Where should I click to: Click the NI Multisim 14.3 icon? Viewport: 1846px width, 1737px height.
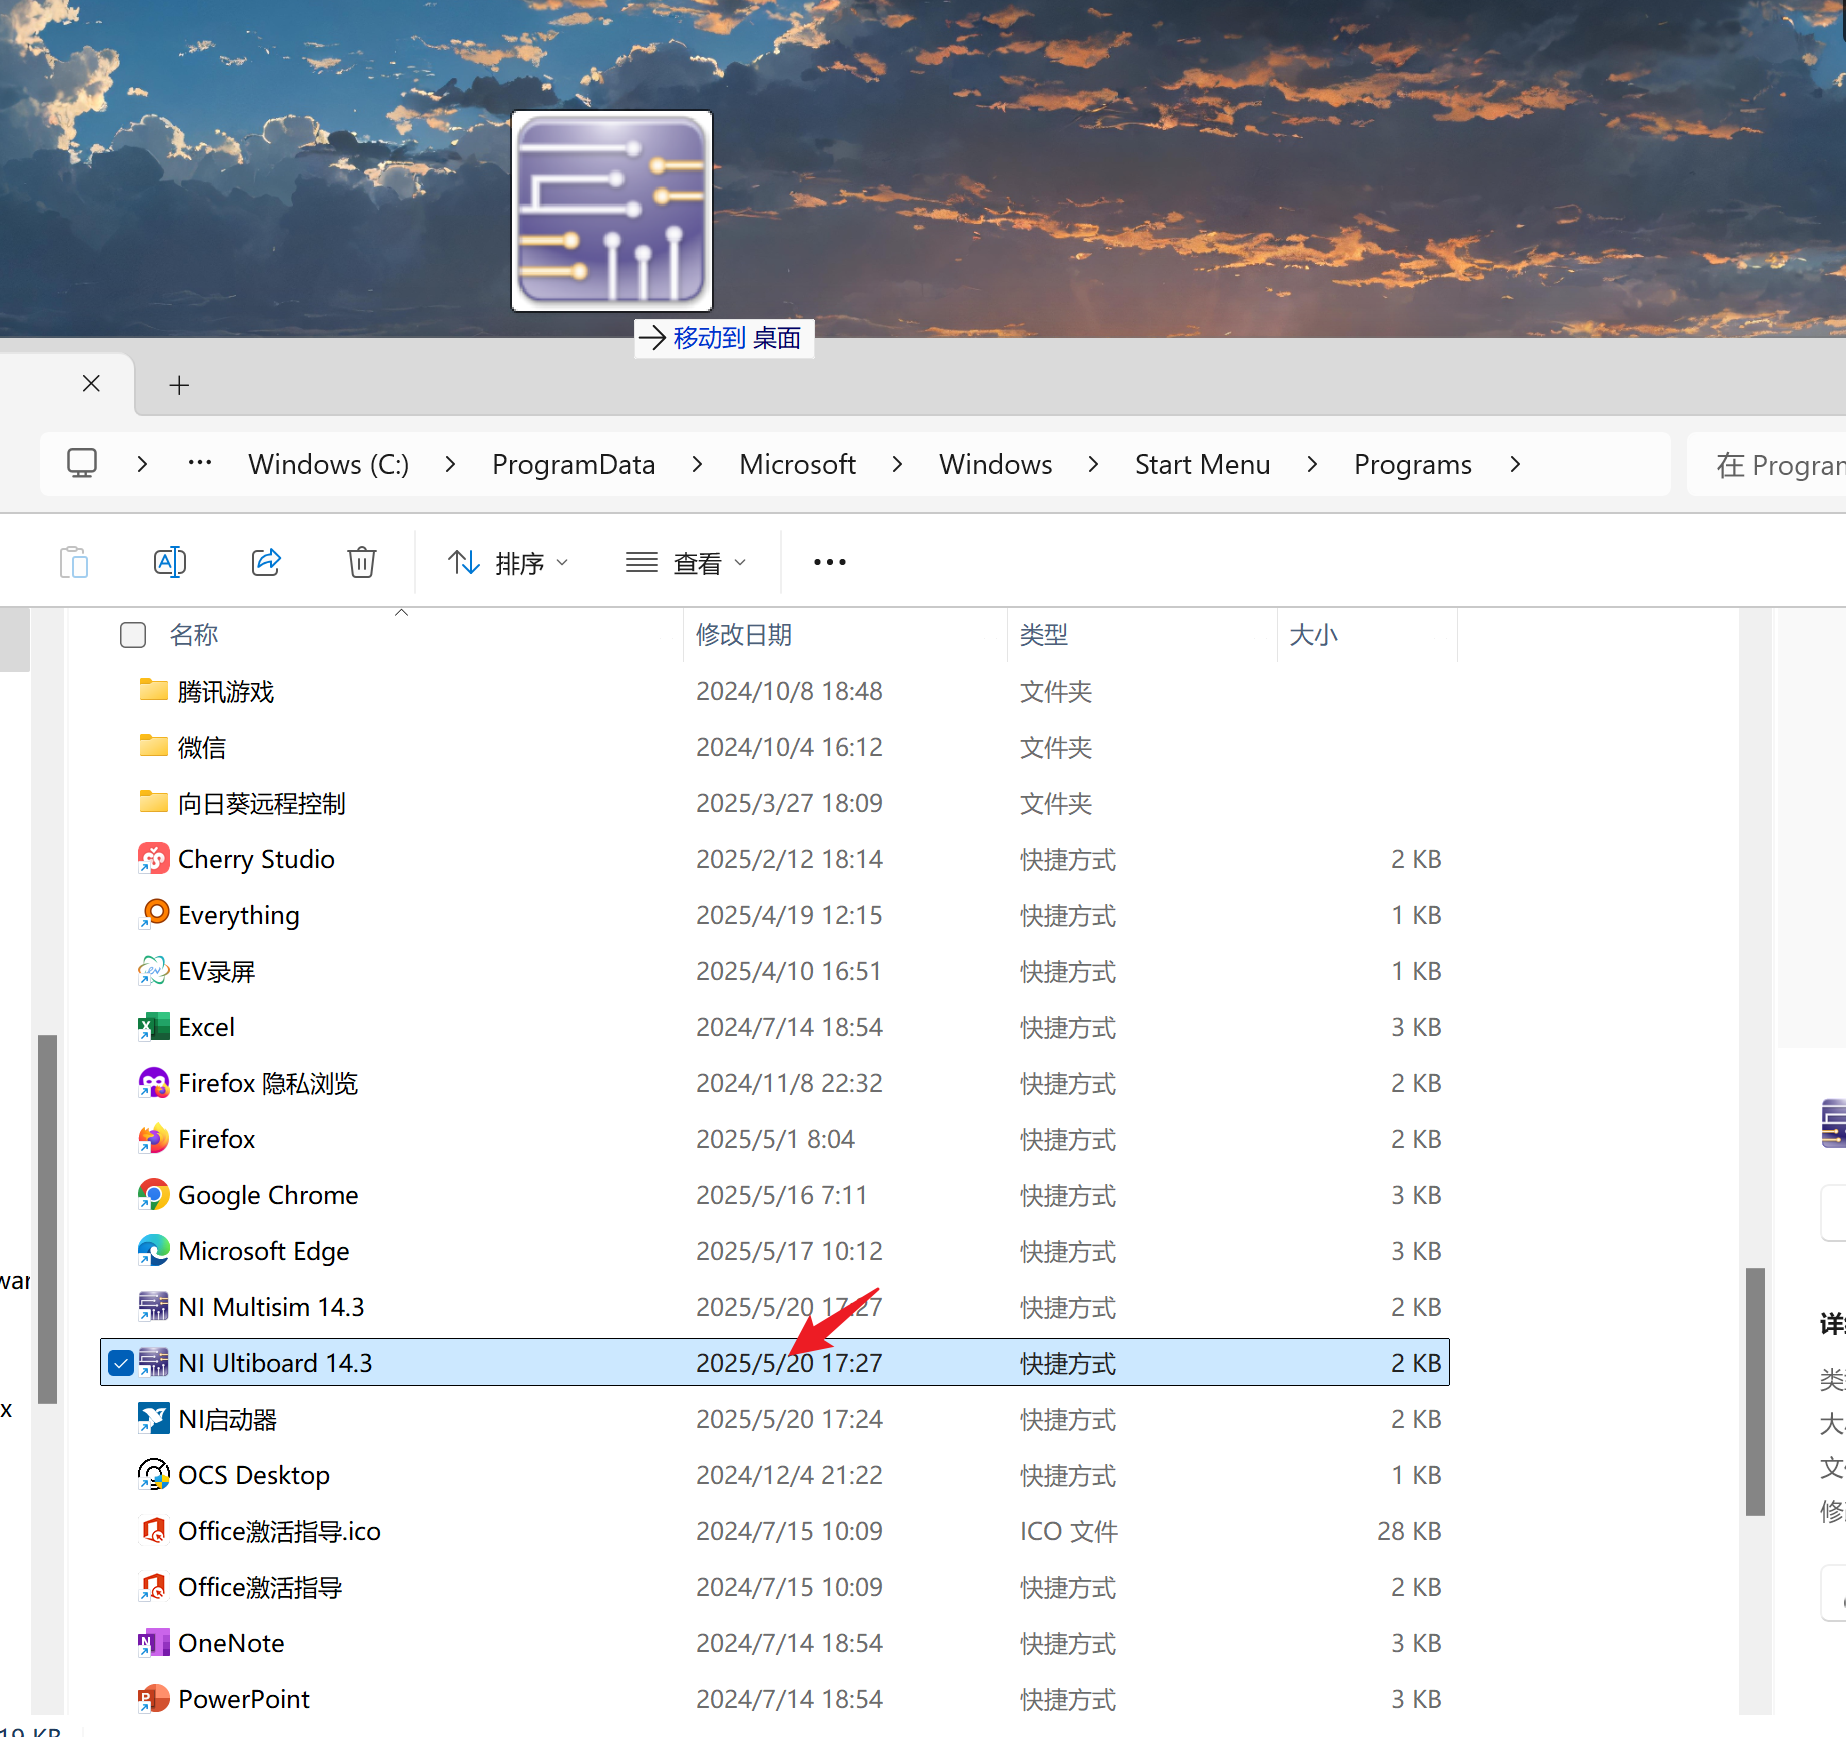coord(153,1307)
